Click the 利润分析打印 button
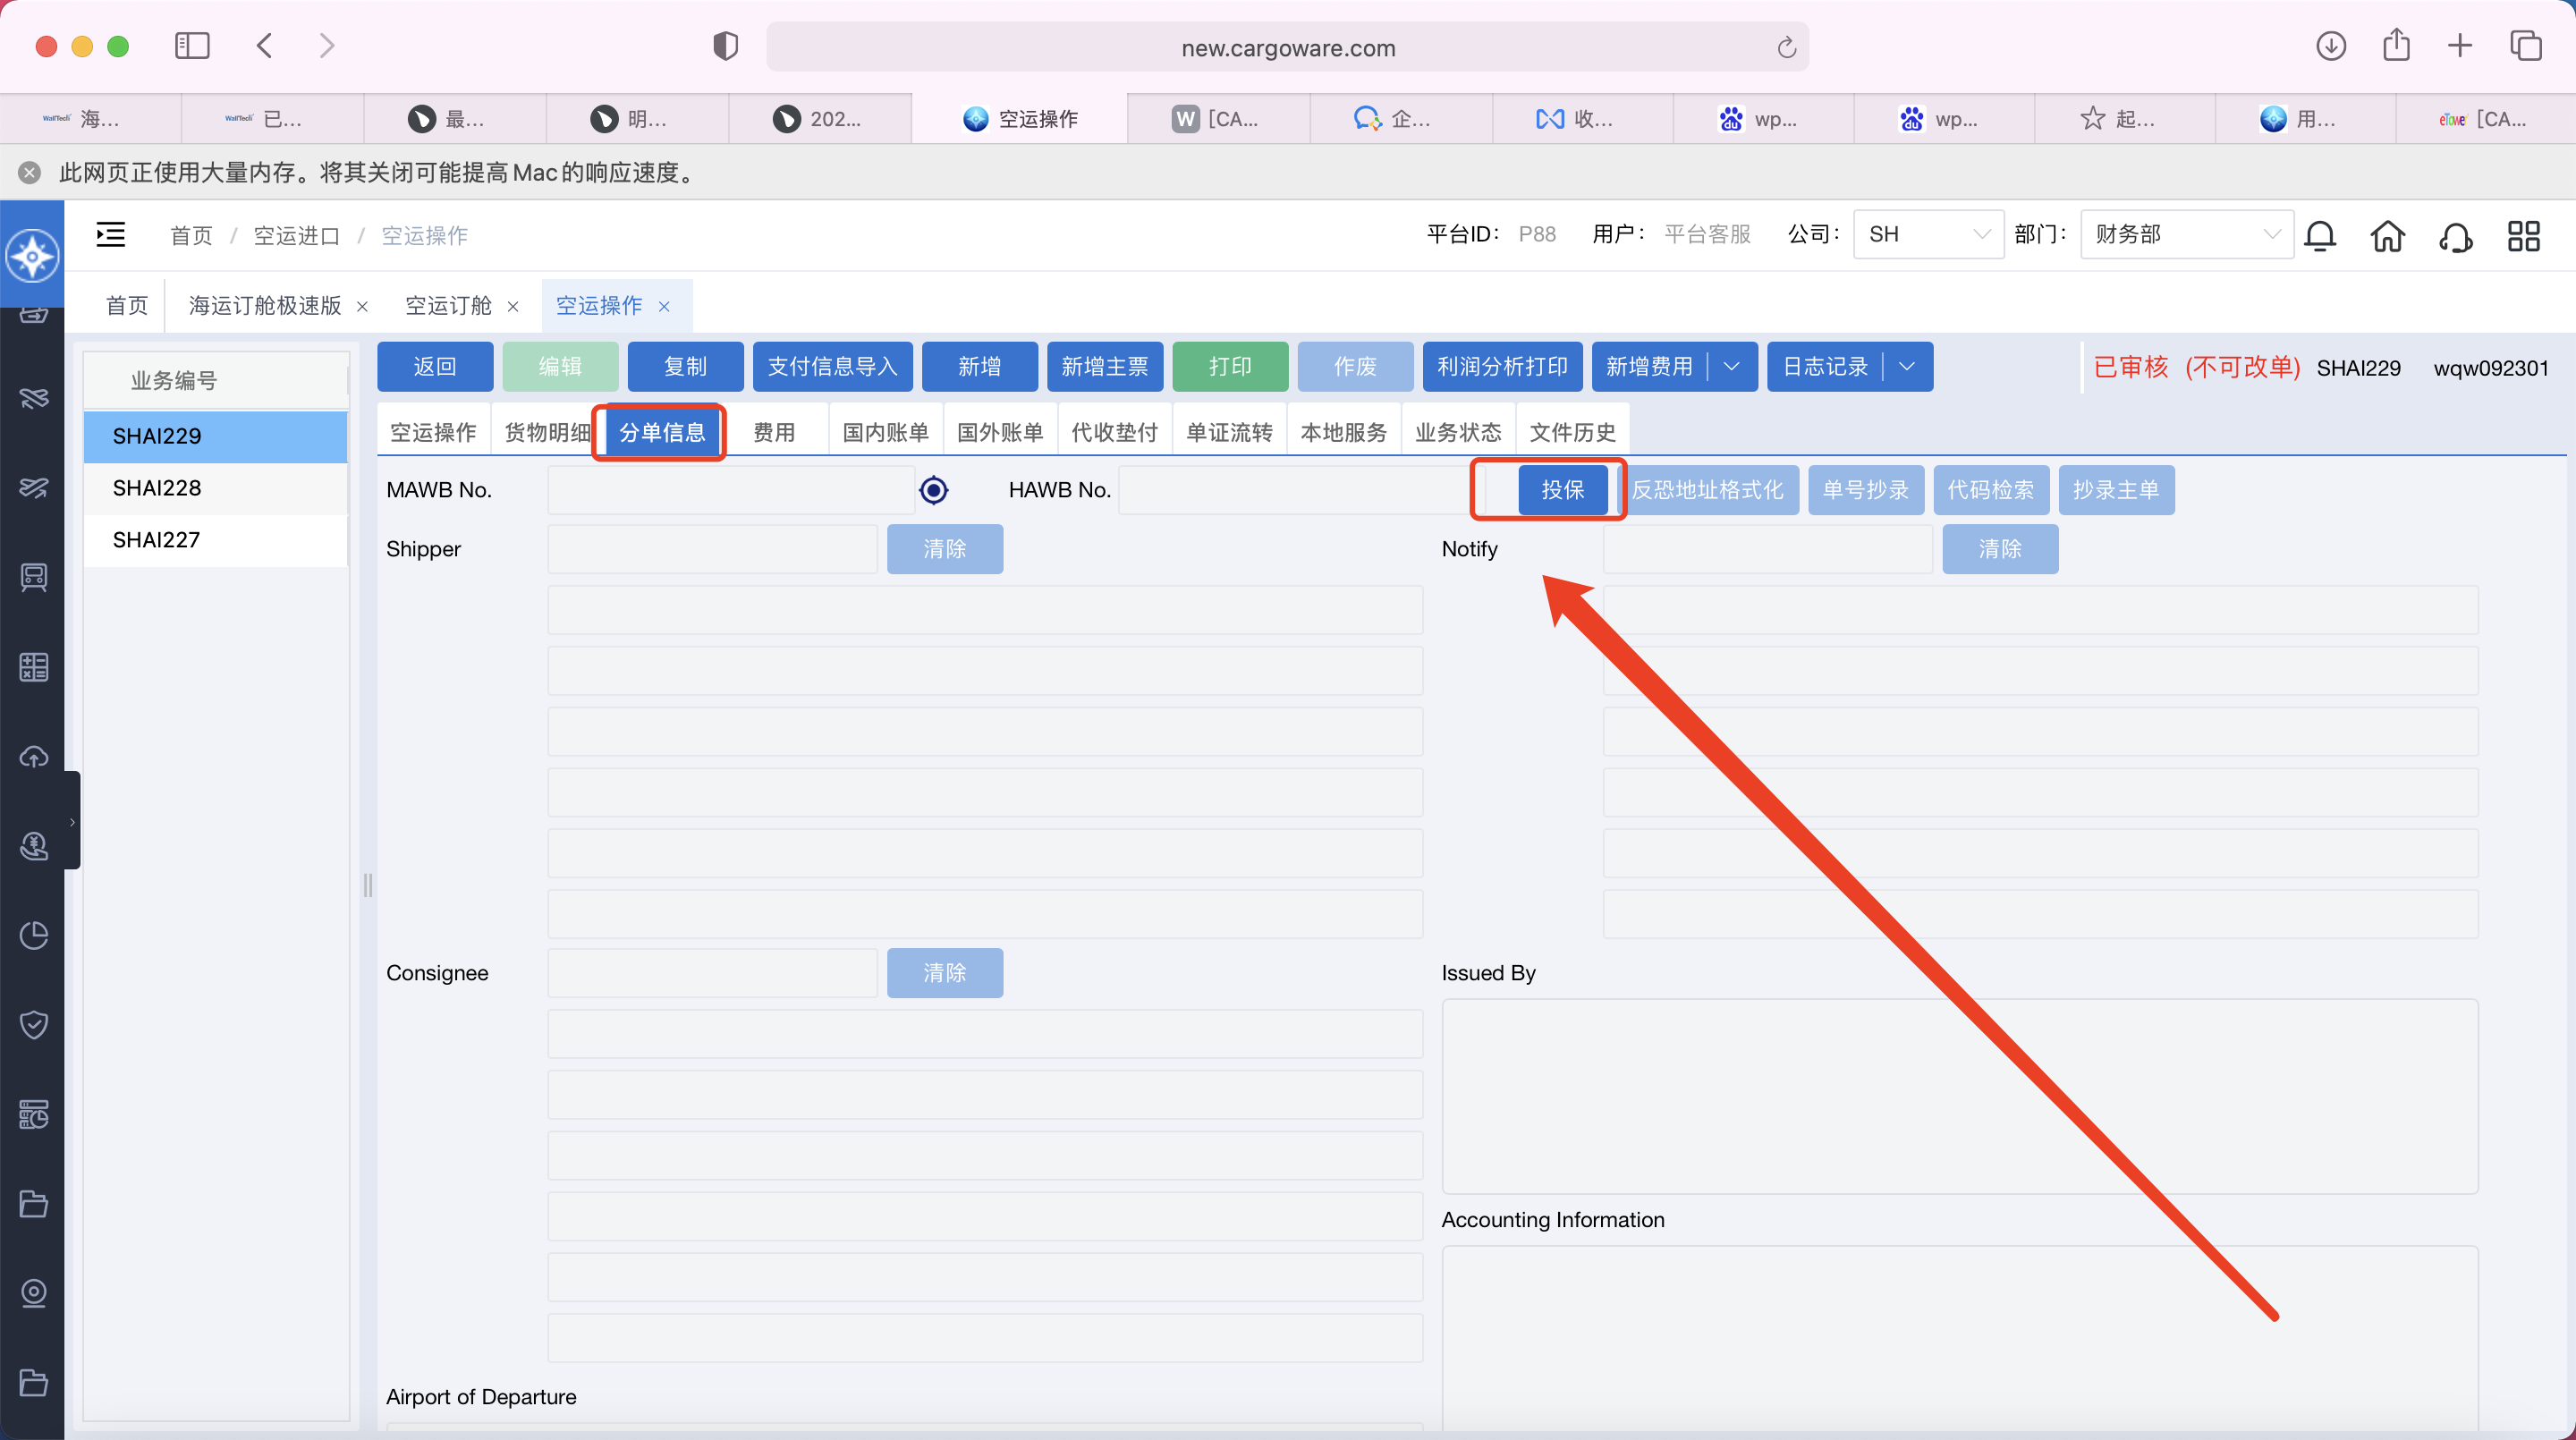 (x=1502, y=367)
